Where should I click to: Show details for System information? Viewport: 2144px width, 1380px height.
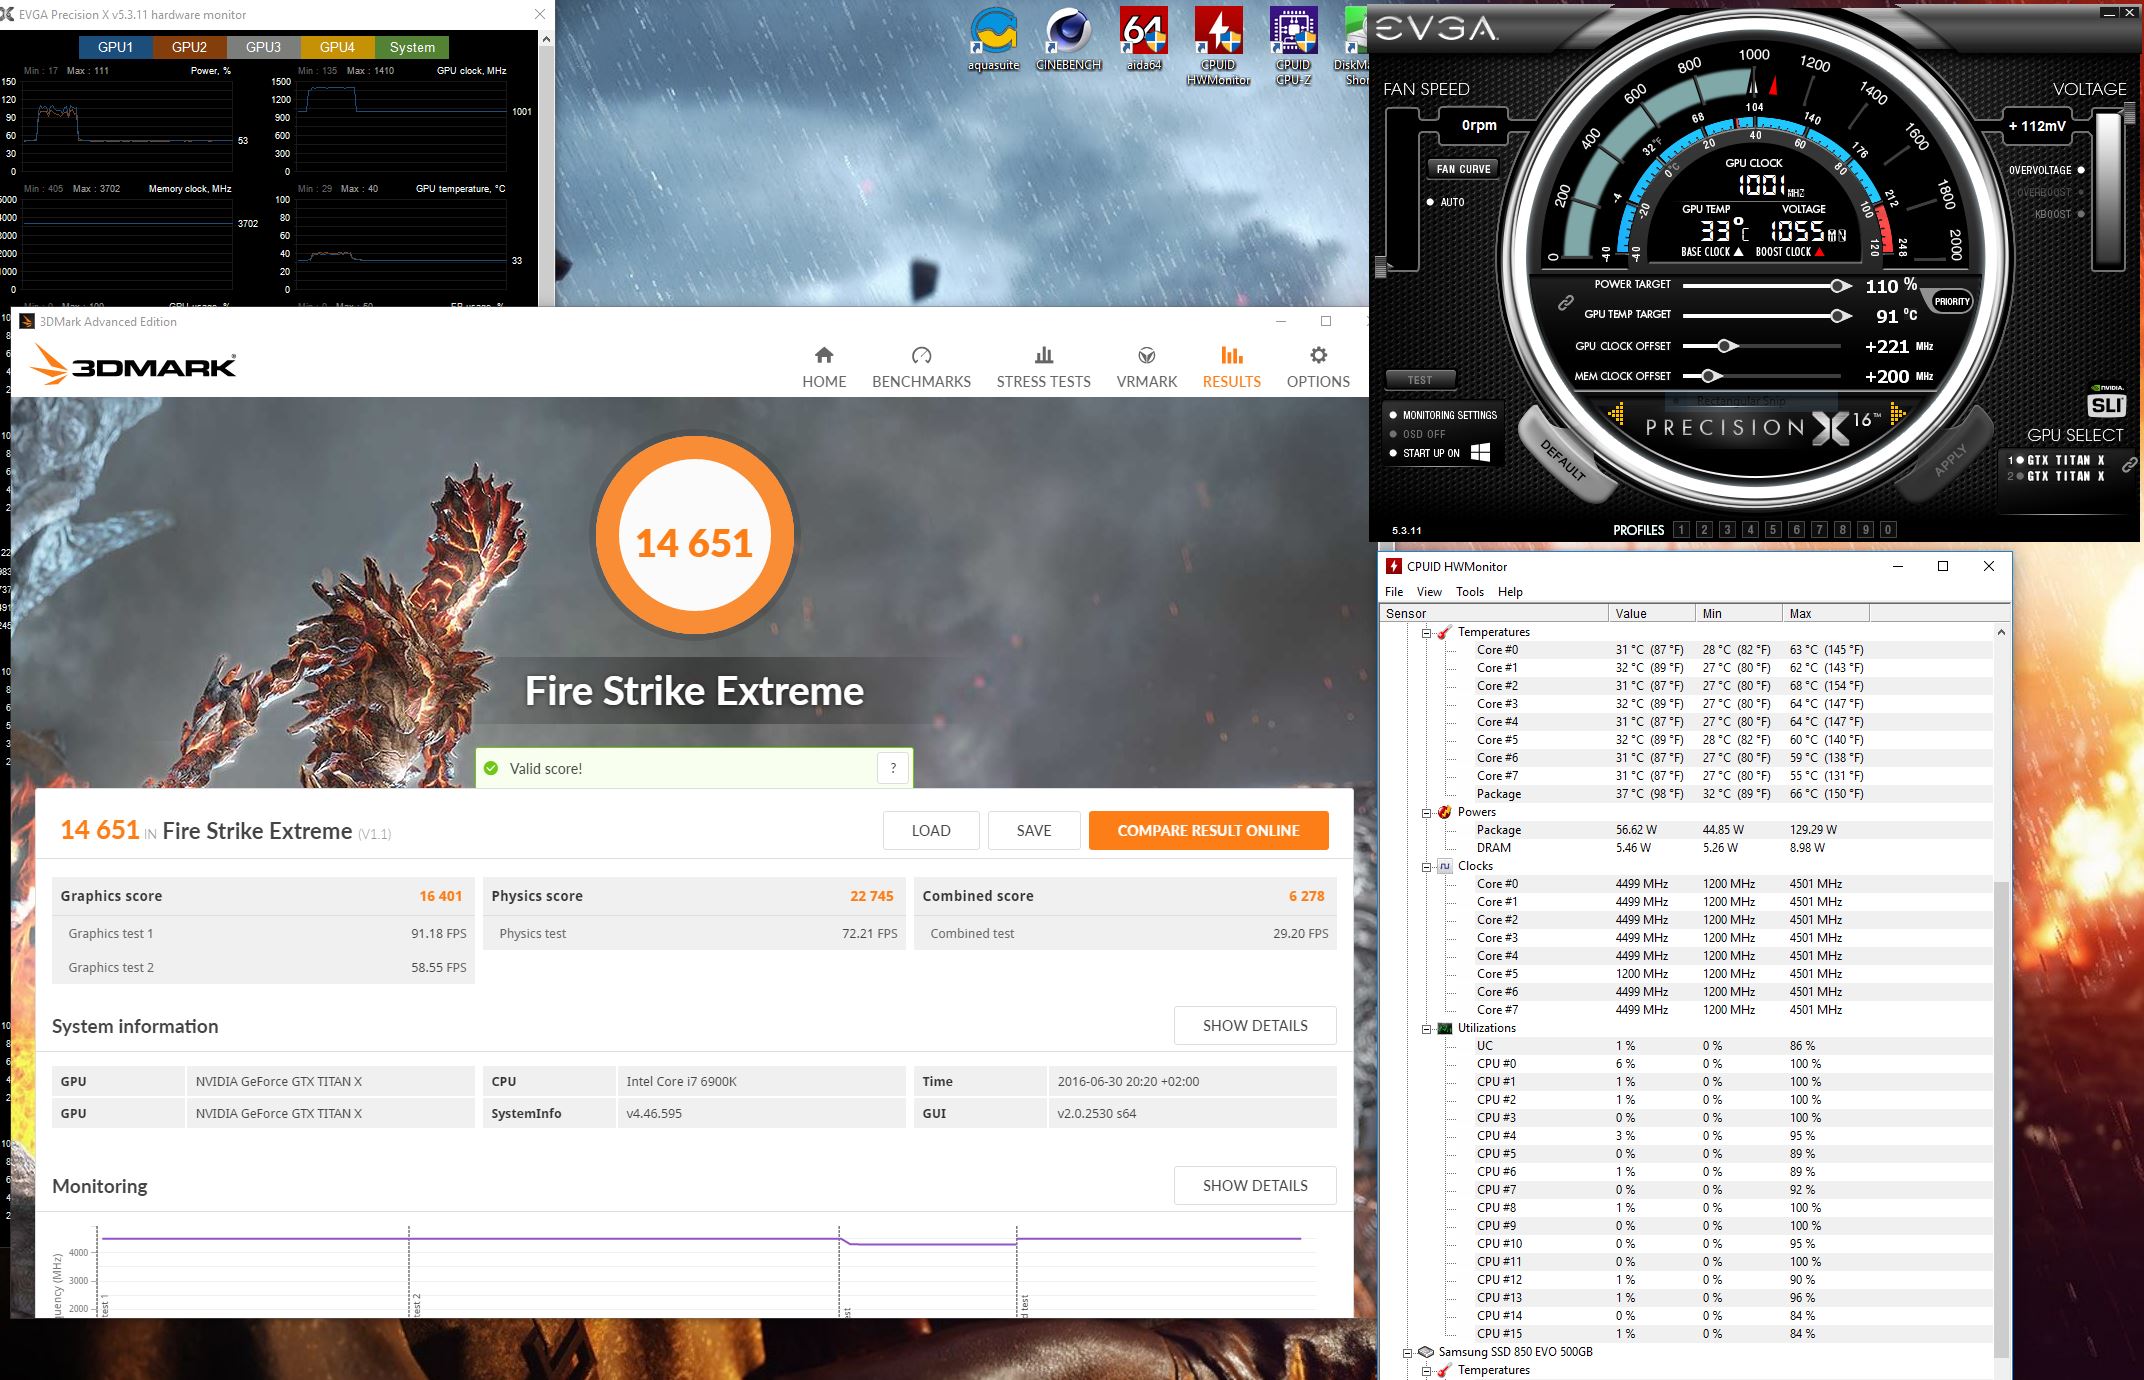[1255, 1026]
